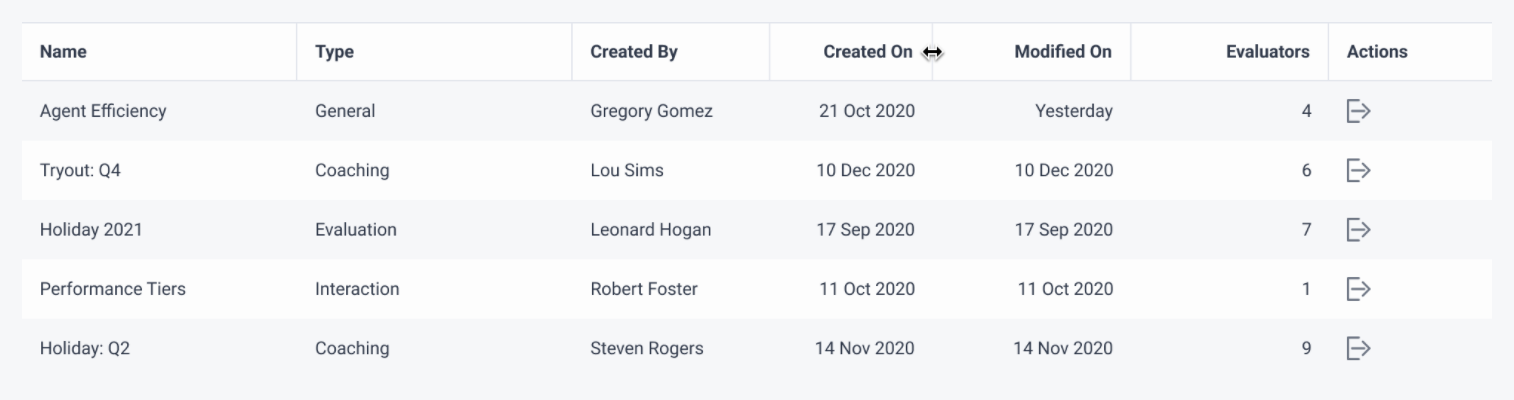Screen dimensions: 1514x400
Task: Click export icon for Holiday 2021 row
Action: tap(1357, 230)
